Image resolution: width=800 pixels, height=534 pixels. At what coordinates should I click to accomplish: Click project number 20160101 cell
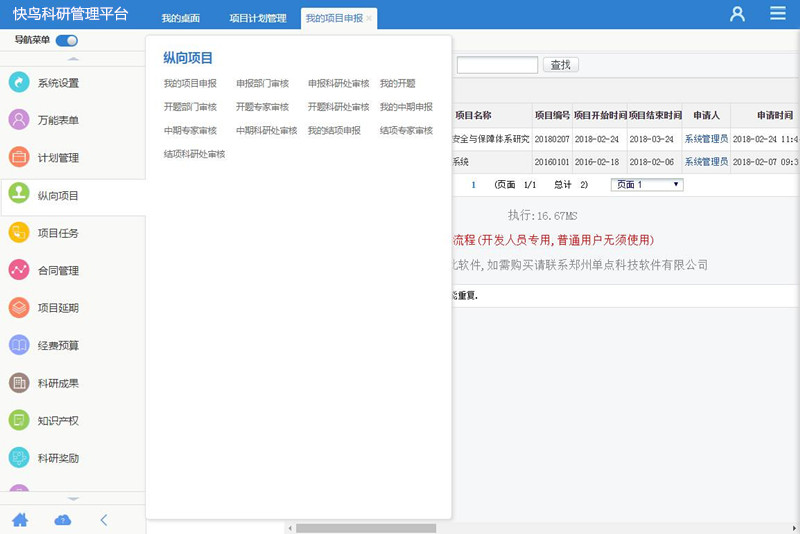pos(552,162)
